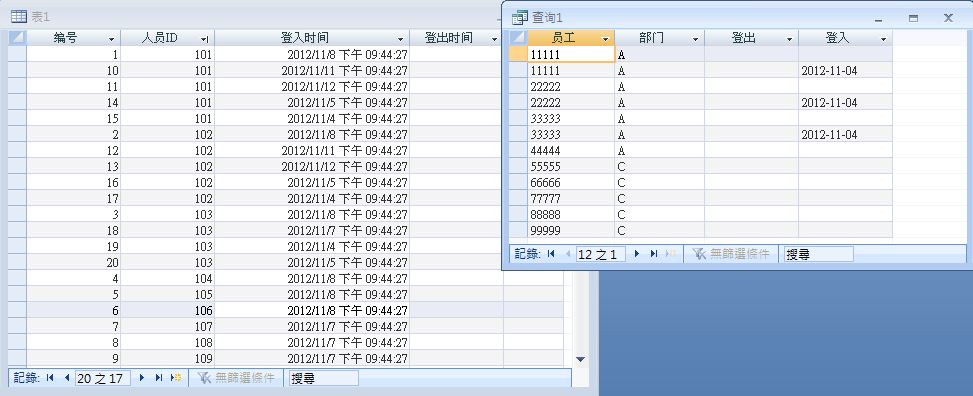Select the 查询1 window title bar

click(x=683, y=18)
